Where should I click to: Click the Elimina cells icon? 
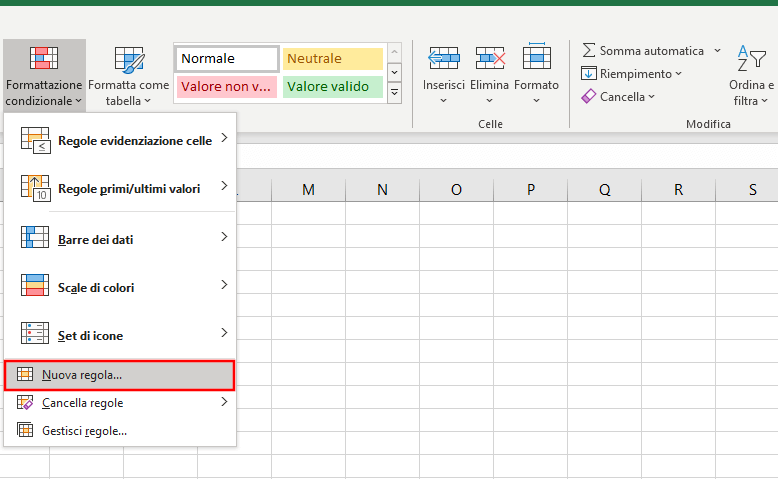pyautogui.click(x=490, y=58)
